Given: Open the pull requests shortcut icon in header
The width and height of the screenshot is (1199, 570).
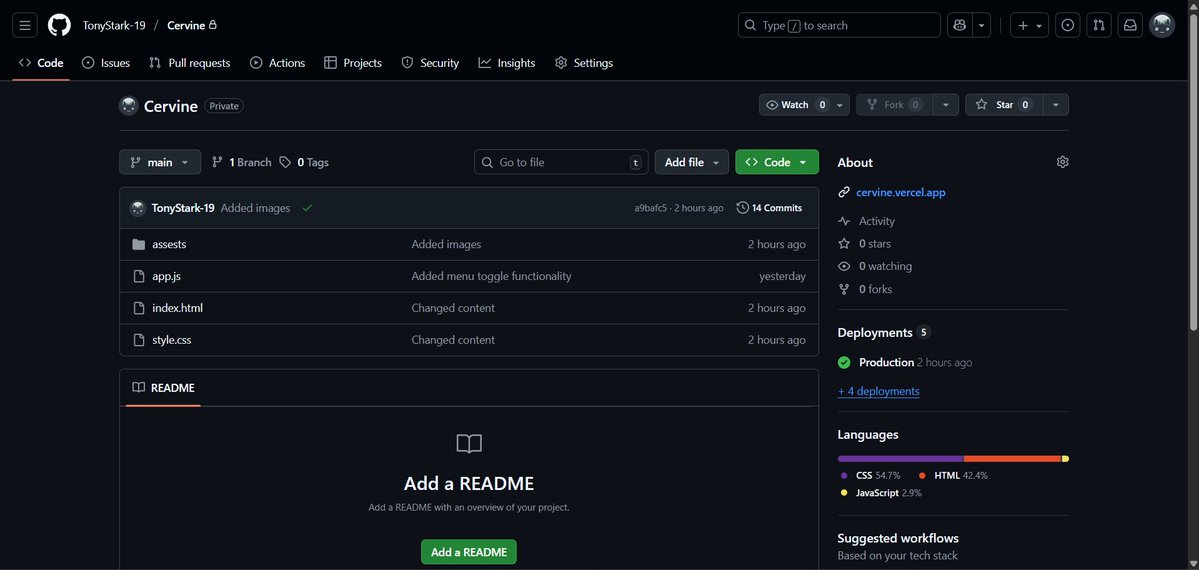Looking at the screenshot, I should pyautogui.click(x=1099, y=25).
